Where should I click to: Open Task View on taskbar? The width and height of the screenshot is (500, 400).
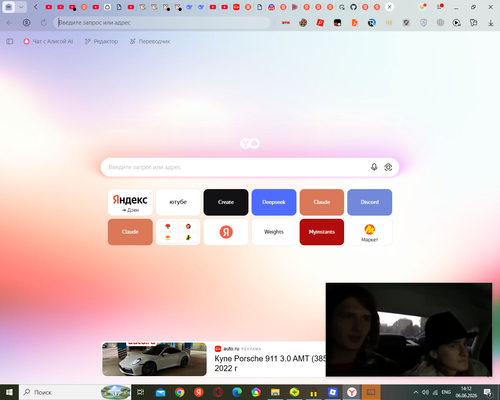point(141,392)
